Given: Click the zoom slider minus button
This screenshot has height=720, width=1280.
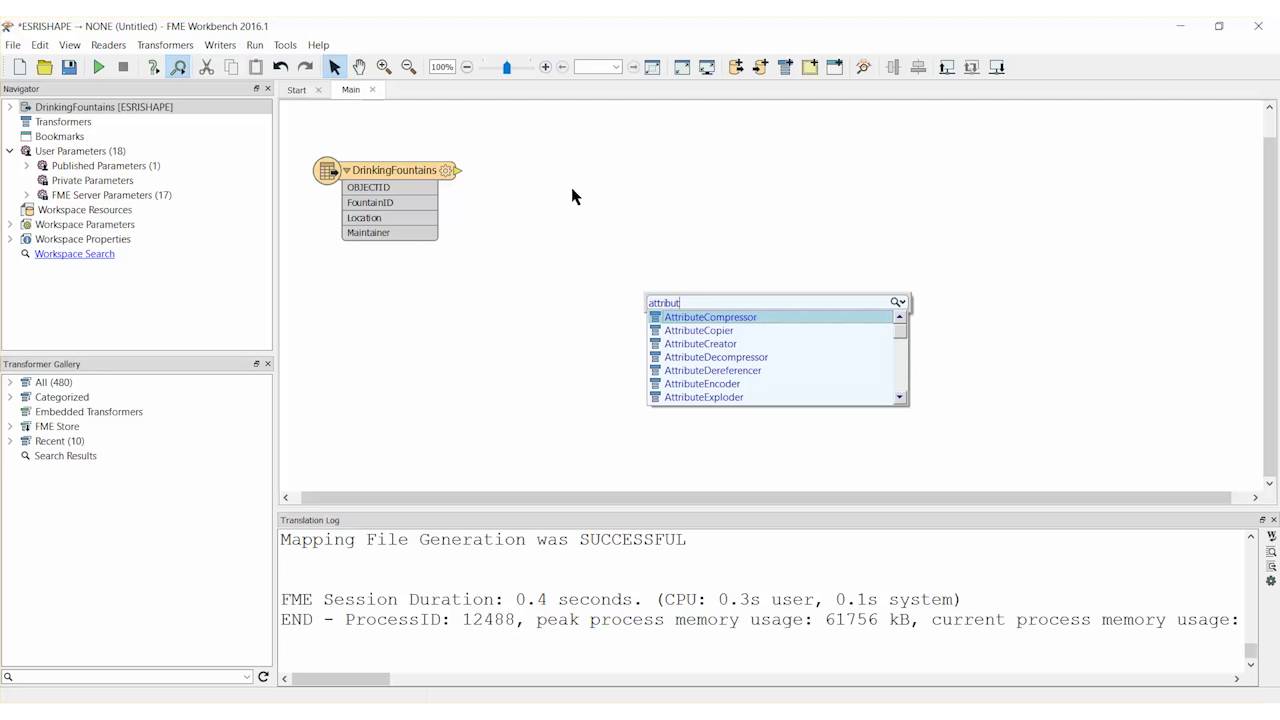Looking at the screenshot, I should pos(467,67).
